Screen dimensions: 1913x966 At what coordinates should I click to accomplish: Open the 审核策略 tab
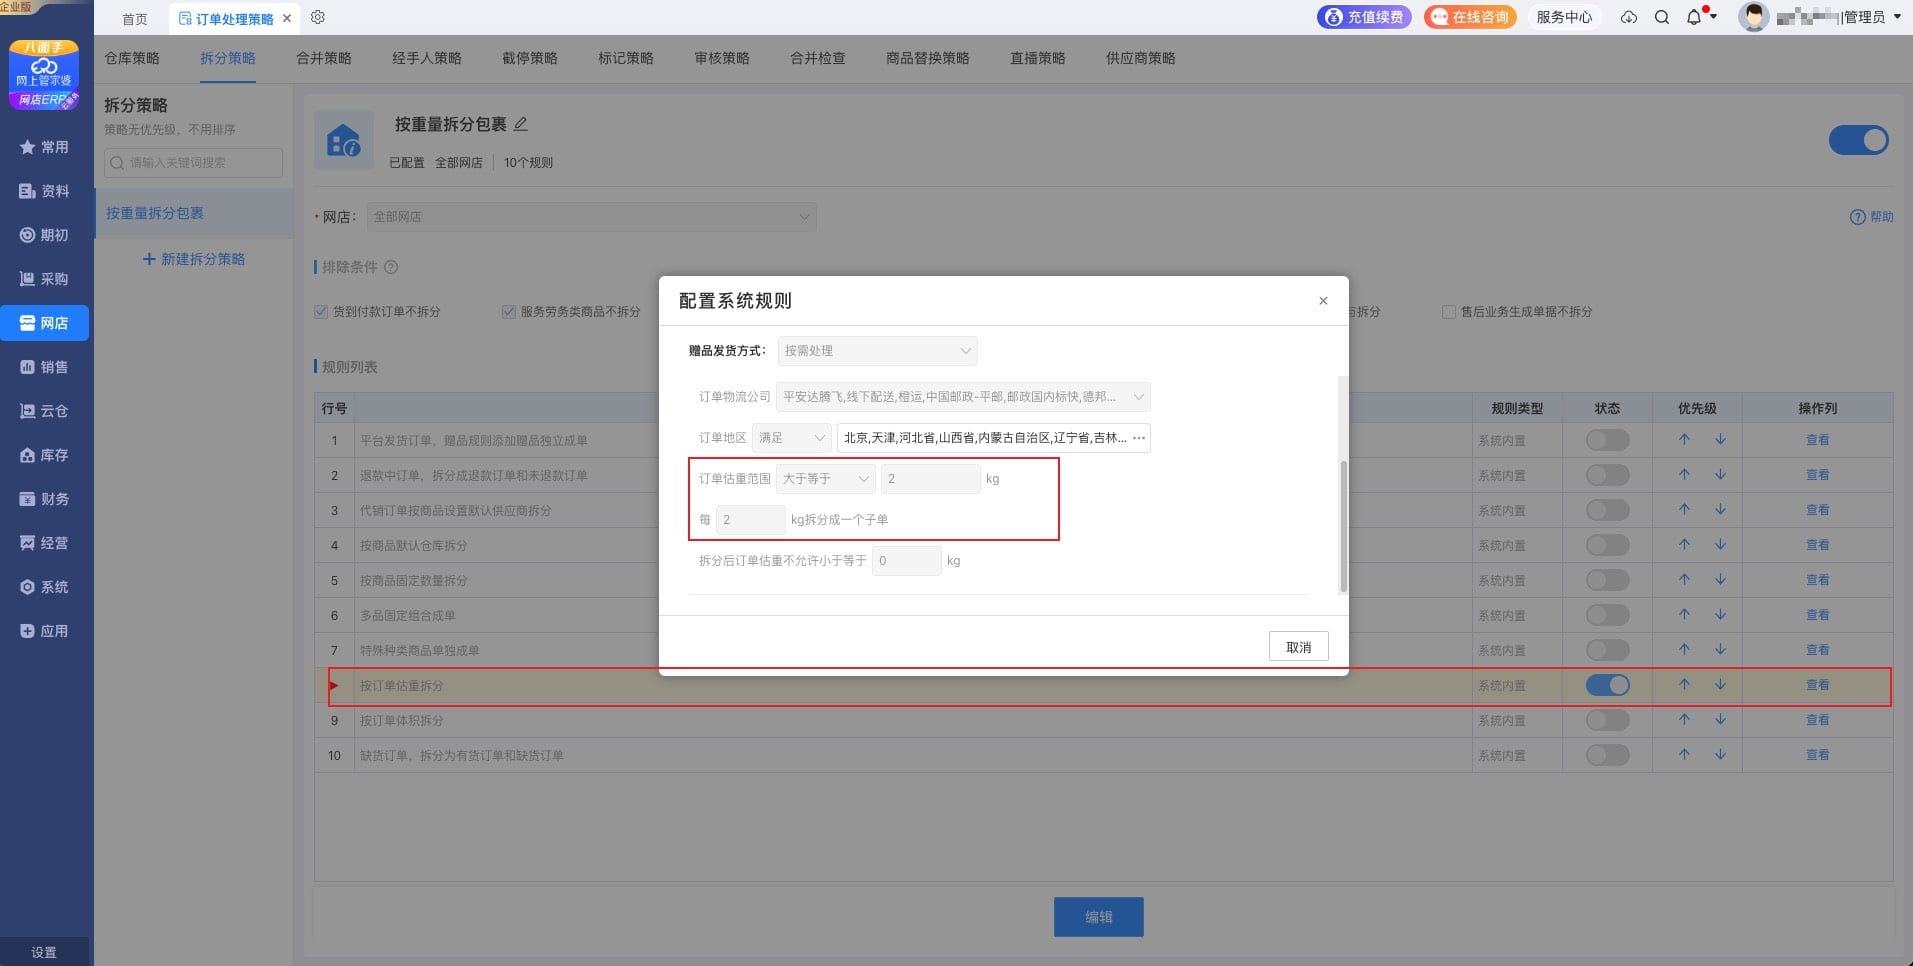point(722,58)
